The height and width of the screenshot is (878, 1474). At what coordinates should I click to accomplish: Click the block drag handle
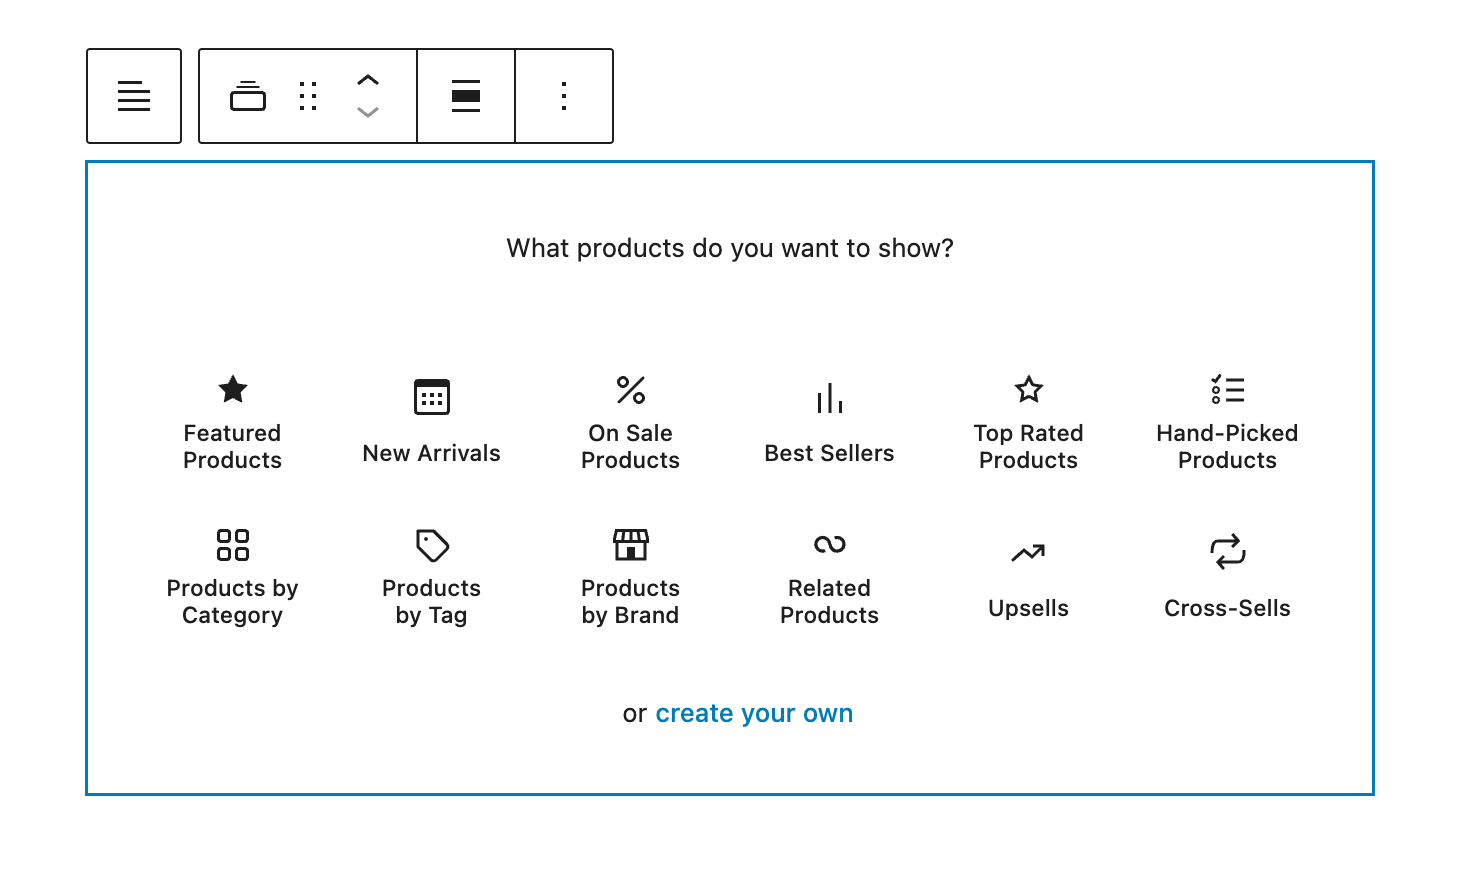pos(307,95)
